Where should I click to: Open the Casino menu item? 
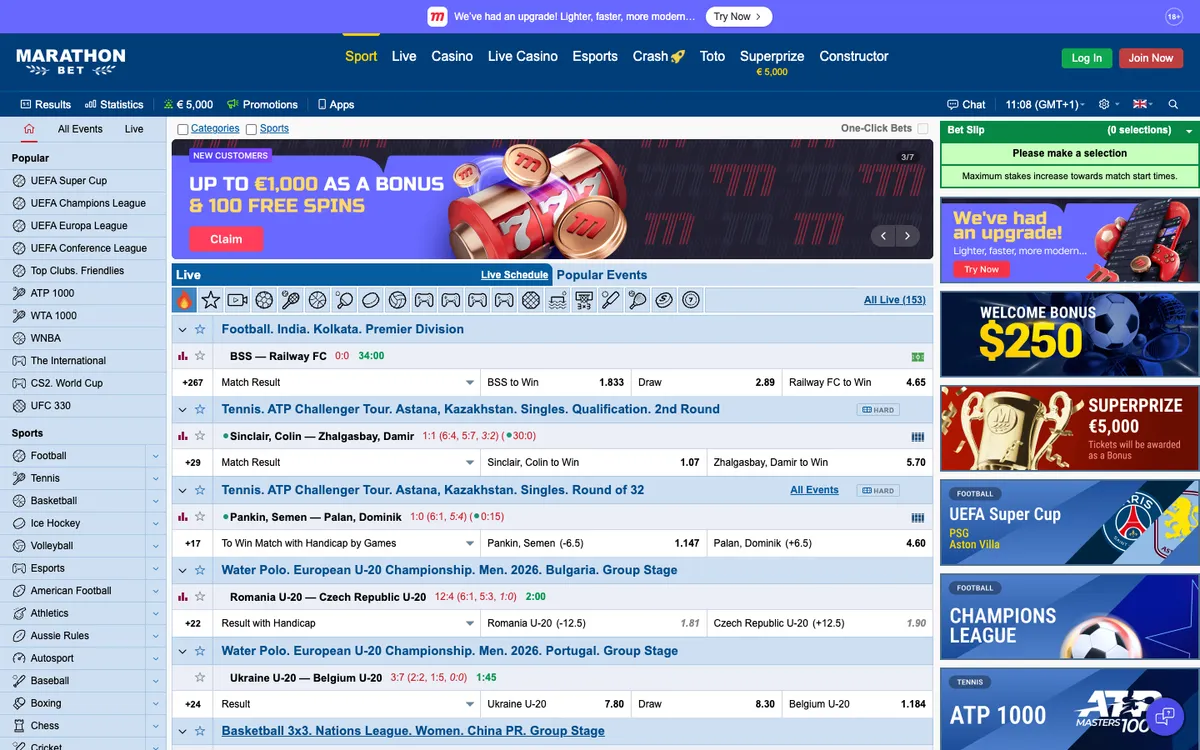pyautogui.click(x=452, y=56)
